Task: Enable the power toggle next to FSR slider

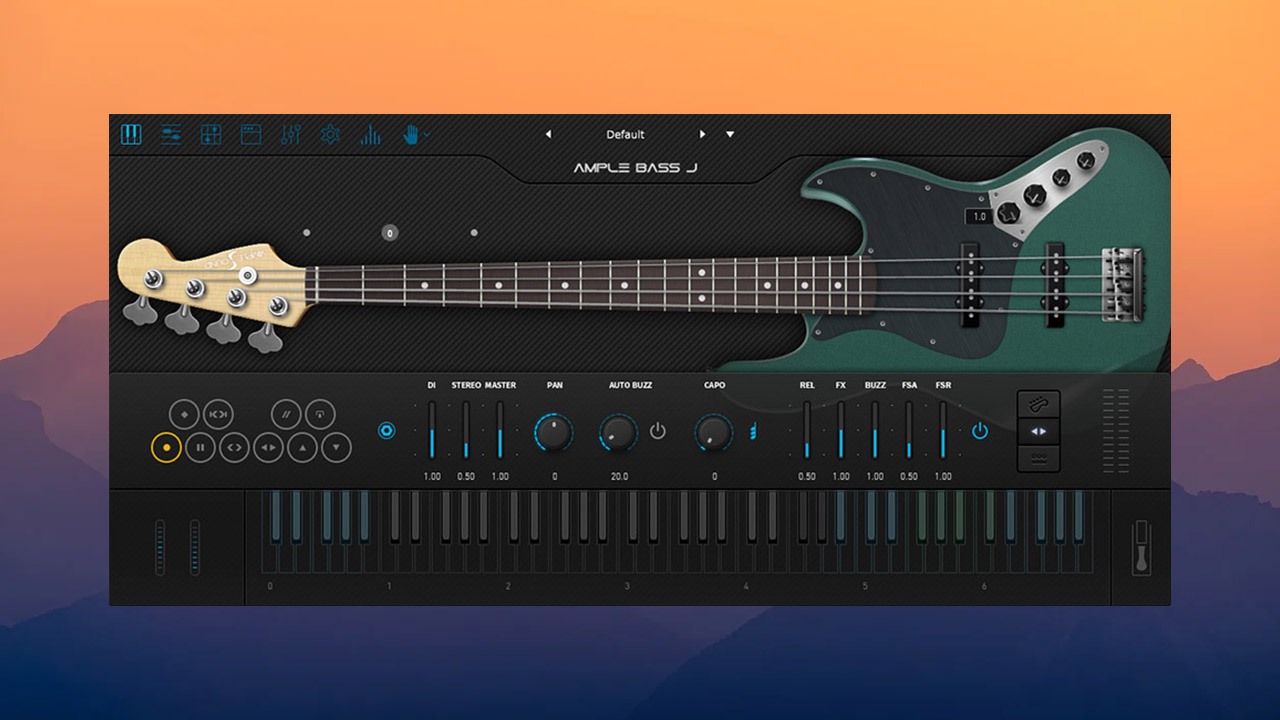Action: click(980, 430)
